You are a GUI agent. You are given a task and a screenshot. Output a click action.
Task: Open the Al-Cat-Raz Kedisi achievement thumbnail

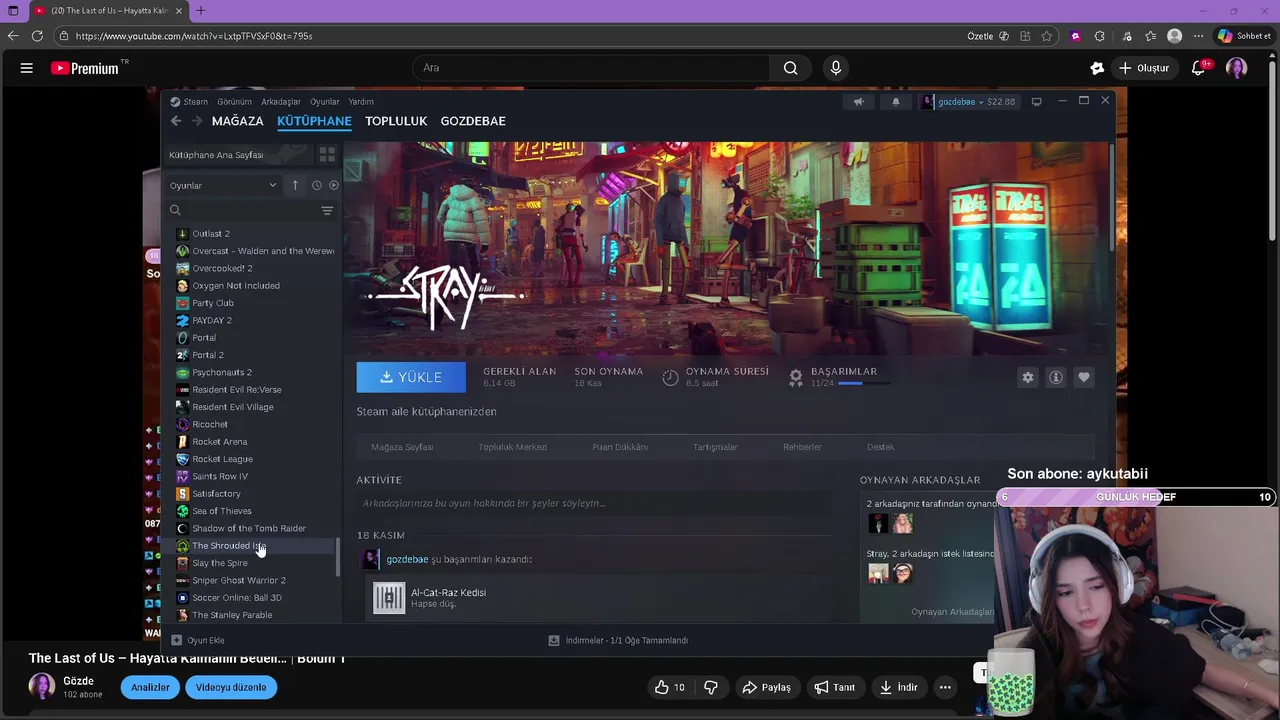point(389,598)
